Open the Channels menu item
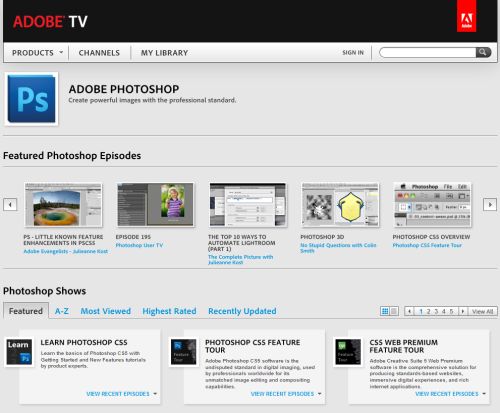This screenshot has height=413, width=500. (99, 53)
